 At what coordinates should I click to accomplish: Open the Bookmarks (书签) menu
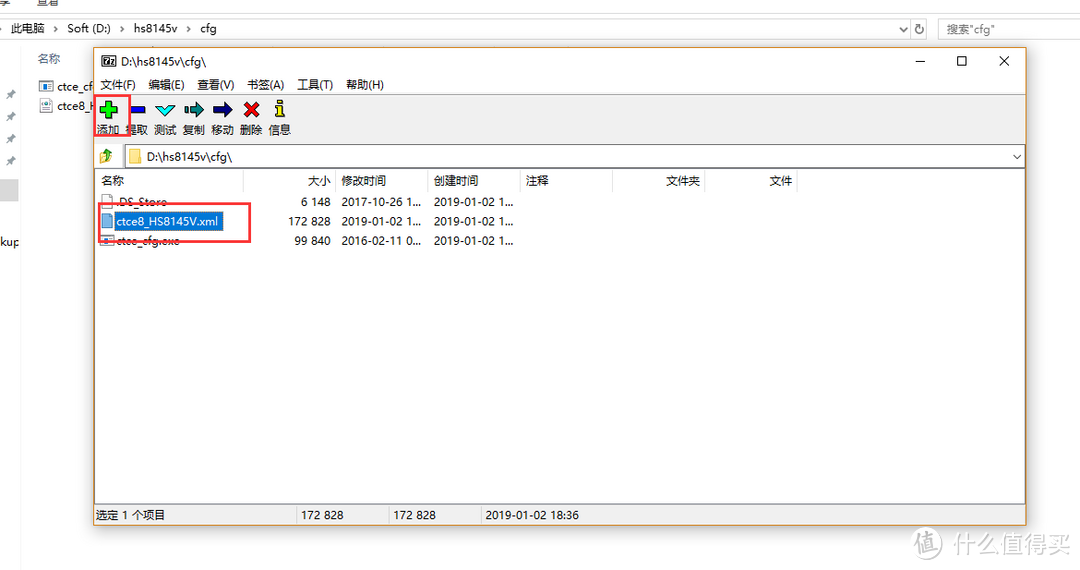coord(265,85)
